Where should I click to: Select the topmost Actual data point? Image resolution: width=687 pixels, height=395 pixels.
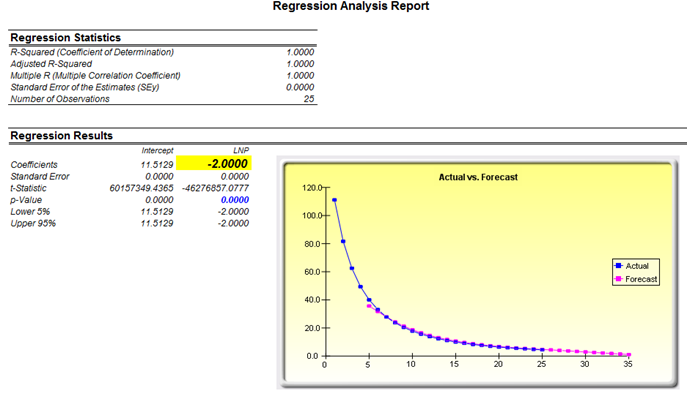click(334, 200)
